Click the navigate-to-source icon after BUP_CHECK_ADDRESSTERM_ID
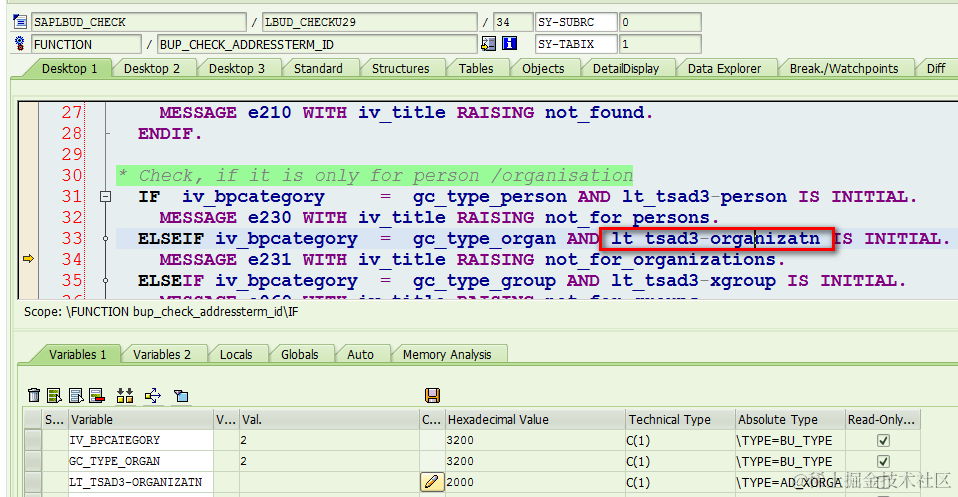Image resolution: width=958 pixels, height=497 pixels. tap(489, 43)
